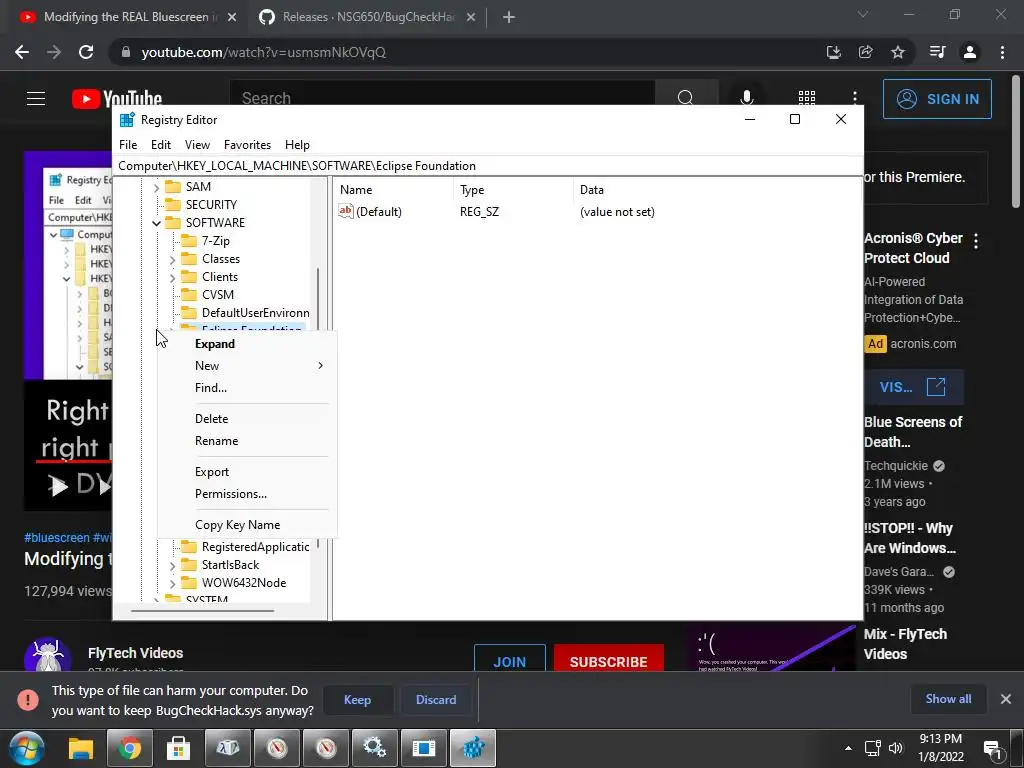This screenshot has width=1024, height=768.
Task: Select the 7-Zip registry key
Action: click(x=216, y=241)
